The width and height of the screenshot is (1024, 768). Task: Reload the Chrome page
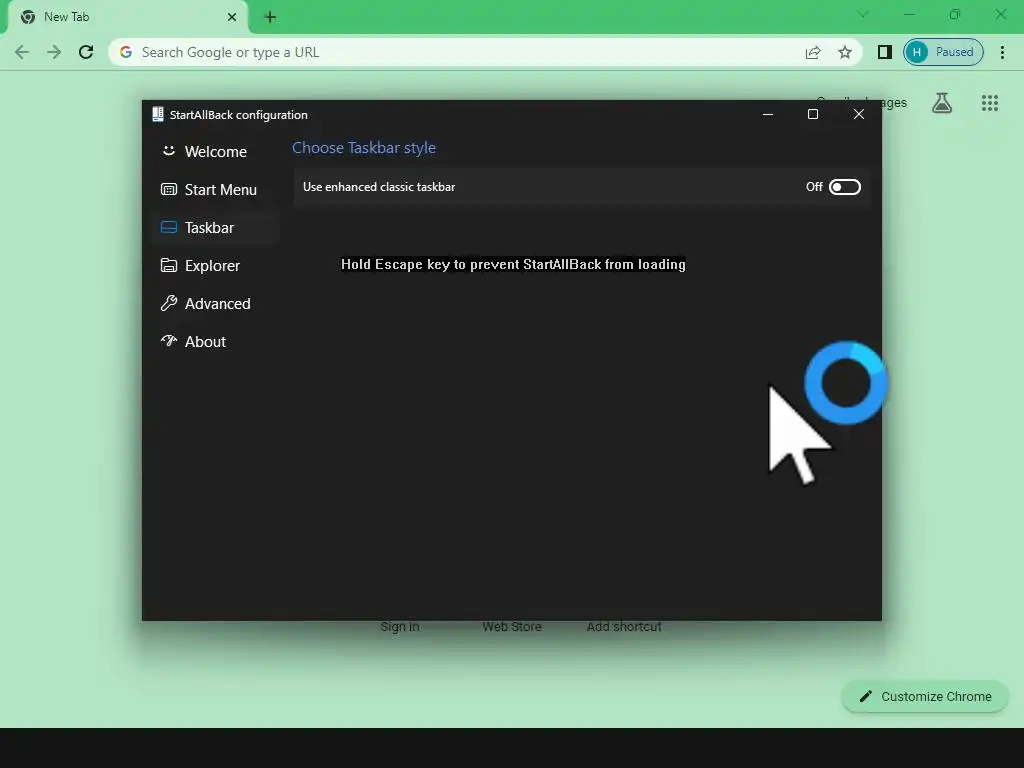pyautogui.click(x=86, y=52)
